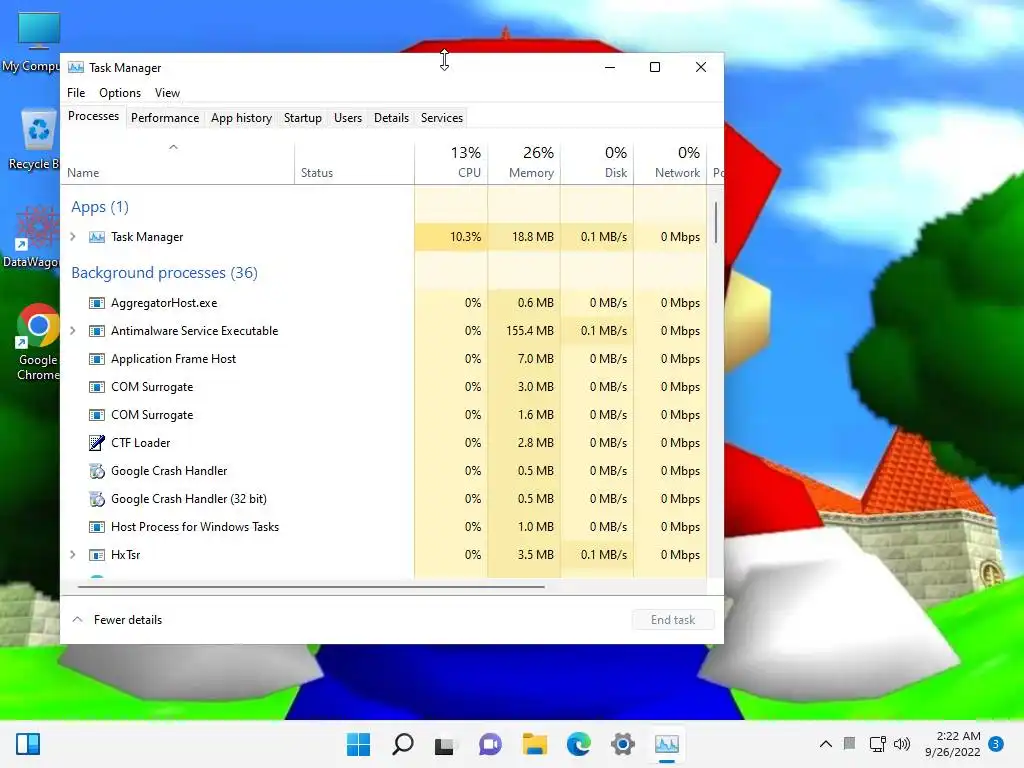
Task: Open the Windows Start menu
Action: point(358,744)
